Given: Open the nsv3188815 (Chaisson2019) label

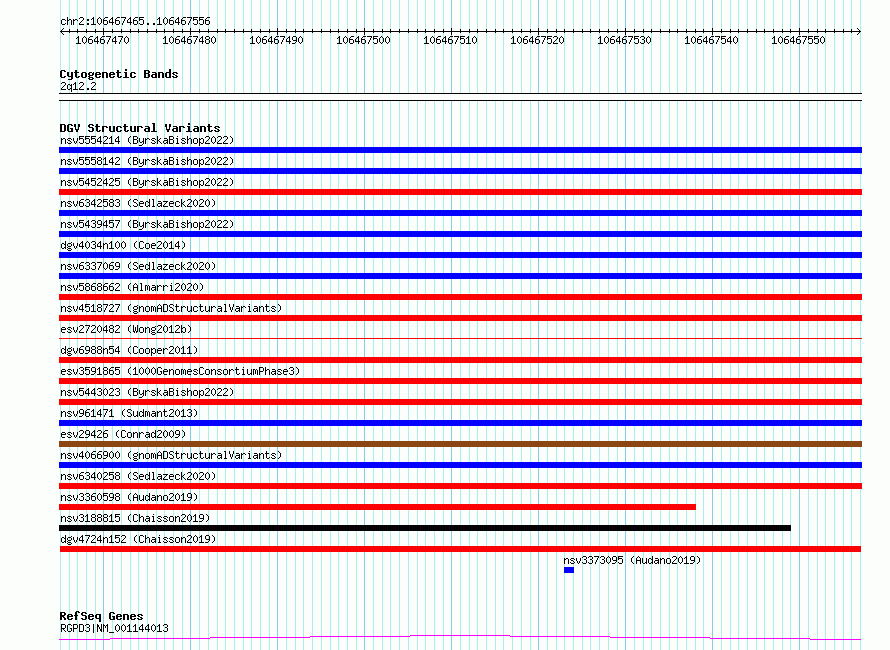Looking at the screenshot, I should coord(135,518).
